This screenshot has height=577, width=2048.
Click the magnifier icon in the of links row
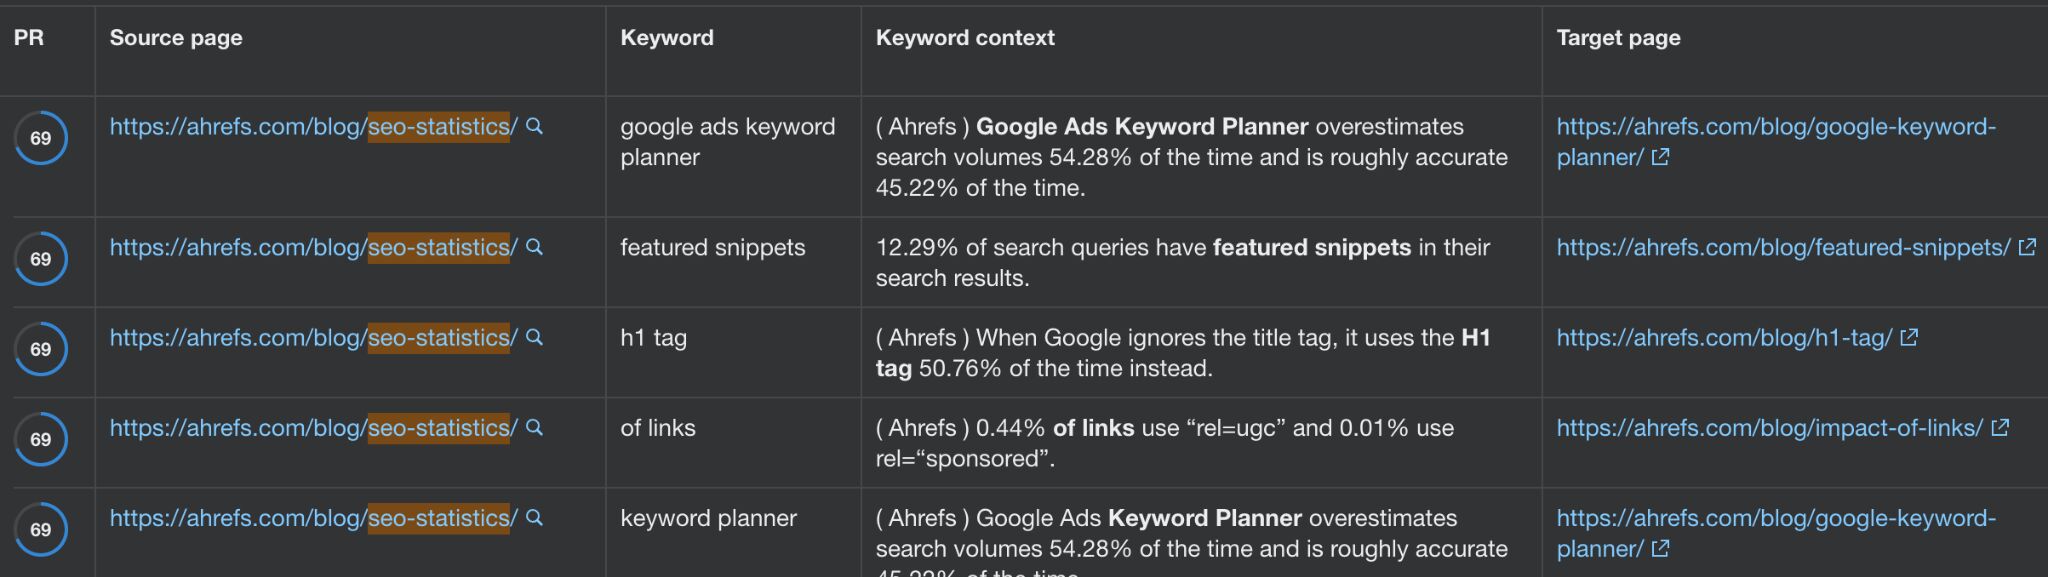535,428
